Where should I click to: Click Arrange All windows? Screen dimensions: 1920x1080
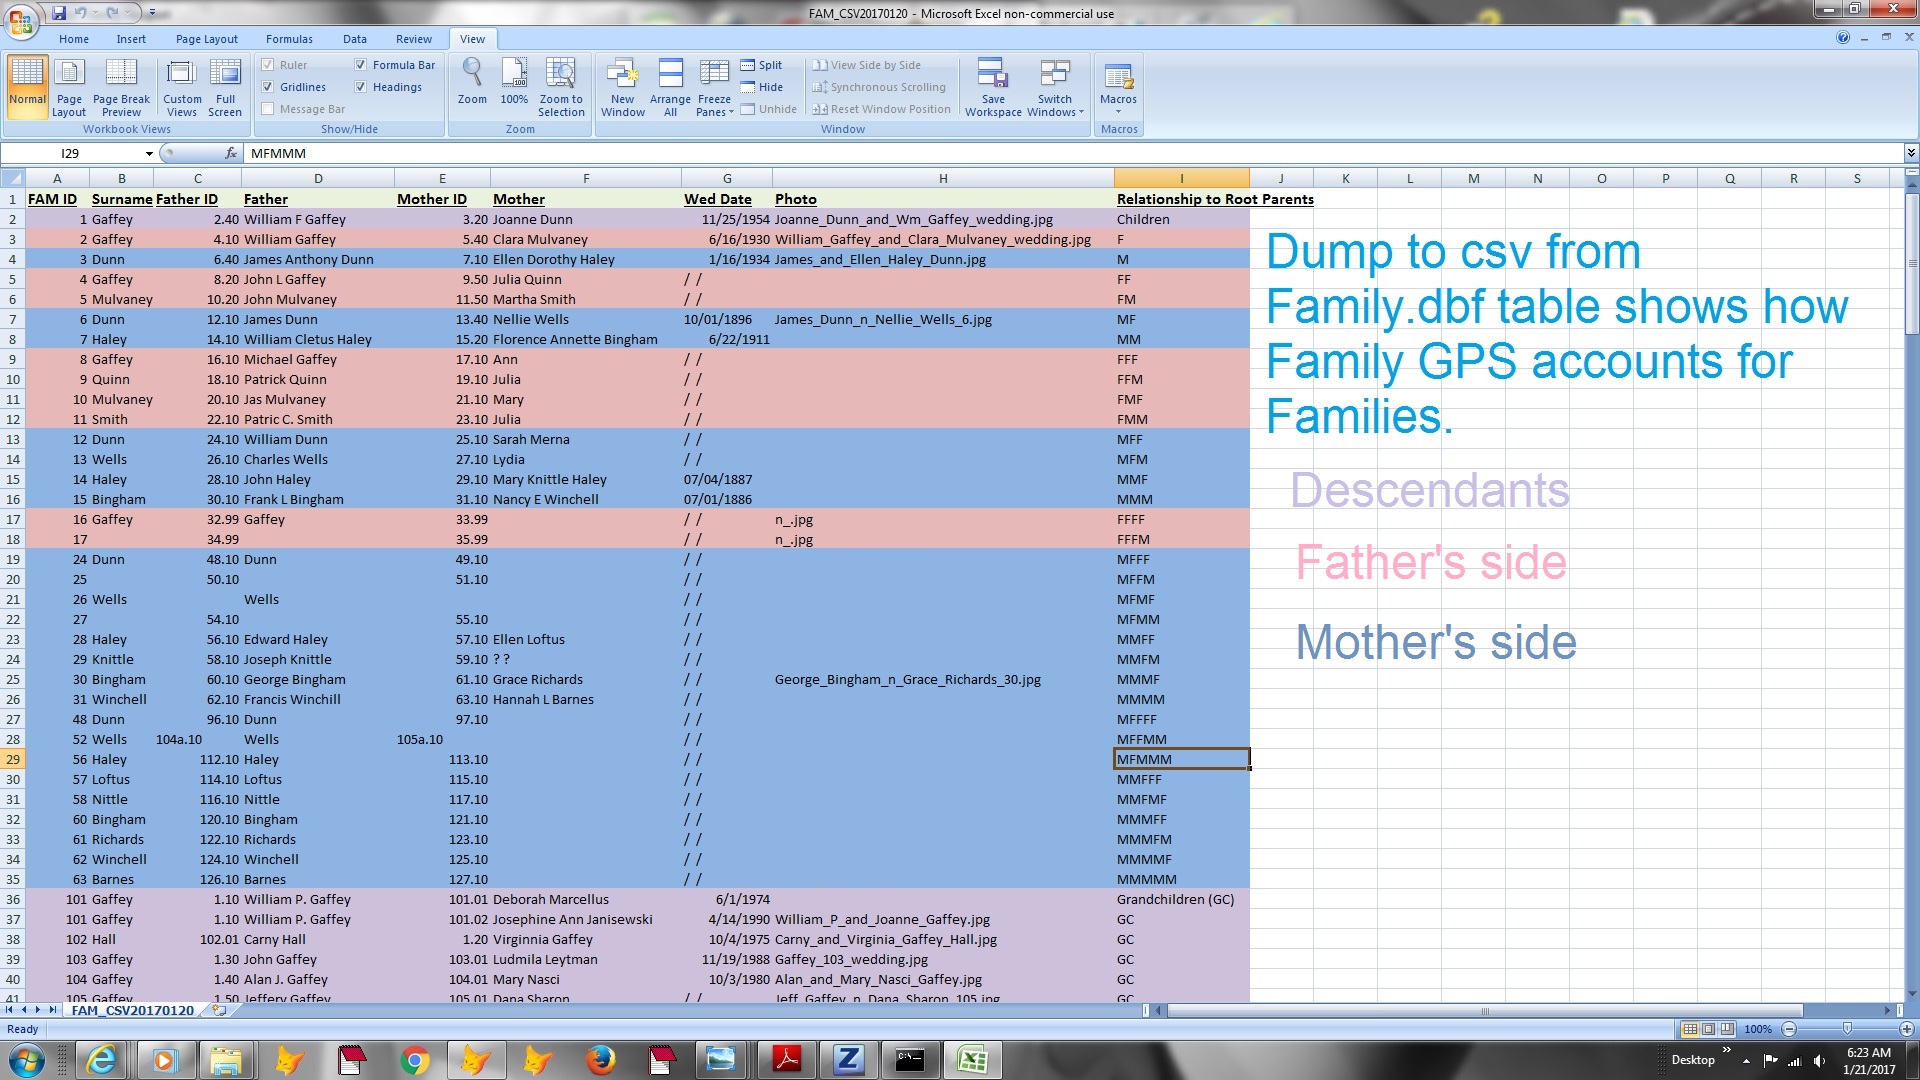670,87
